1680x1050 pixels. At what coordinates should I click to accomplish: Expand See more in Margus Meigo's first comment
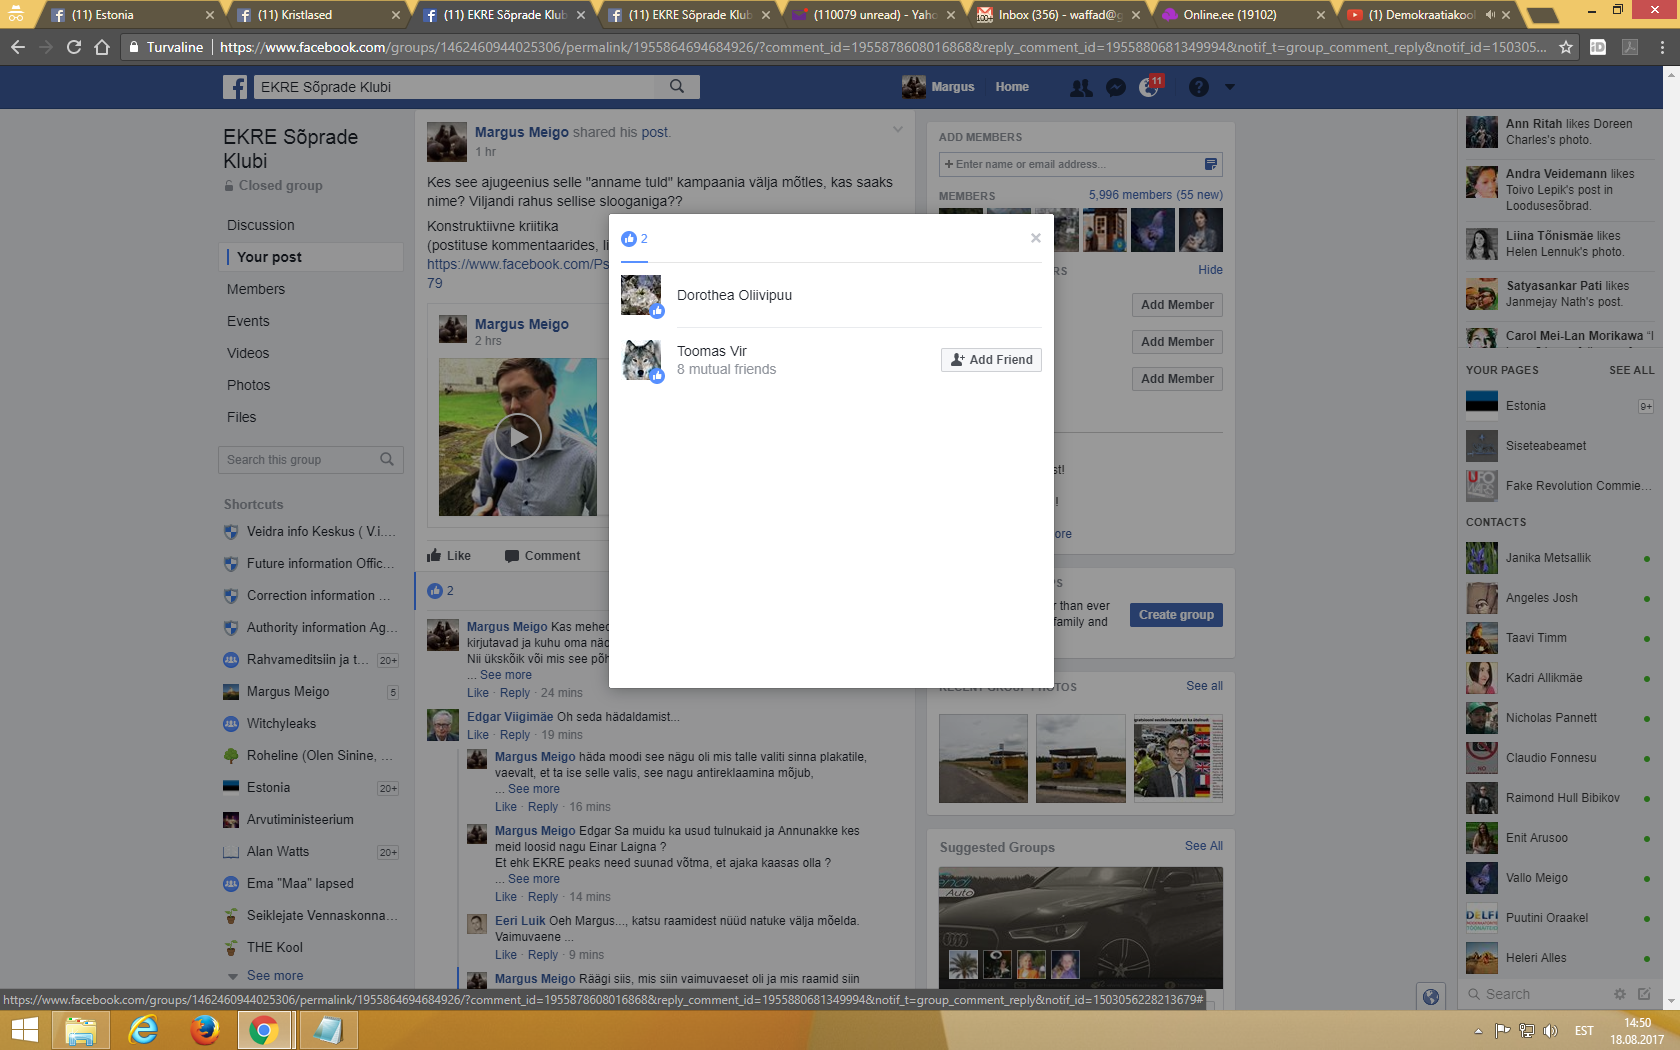coord(506,675)
